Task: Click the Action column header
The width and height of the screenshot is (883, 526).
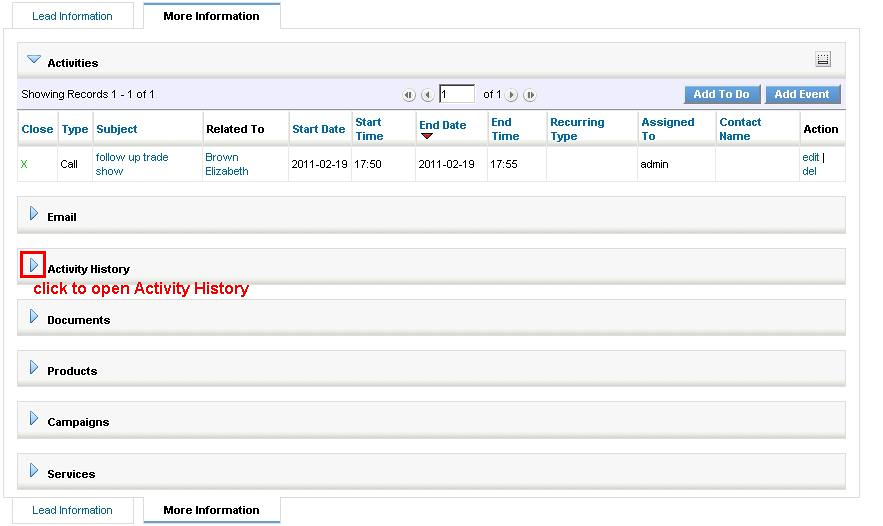Action: click(820, 129)
